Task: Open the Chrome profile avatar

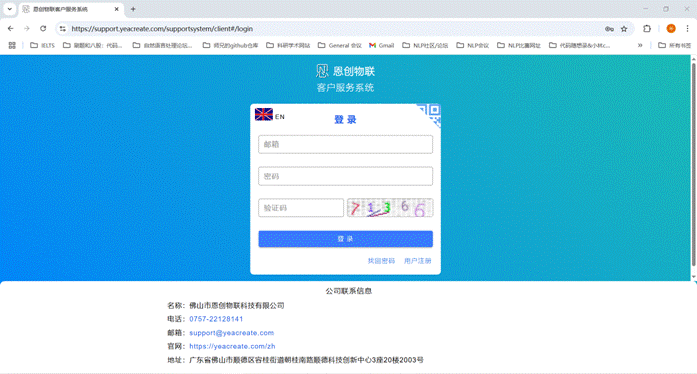Action: coord(671,28)
